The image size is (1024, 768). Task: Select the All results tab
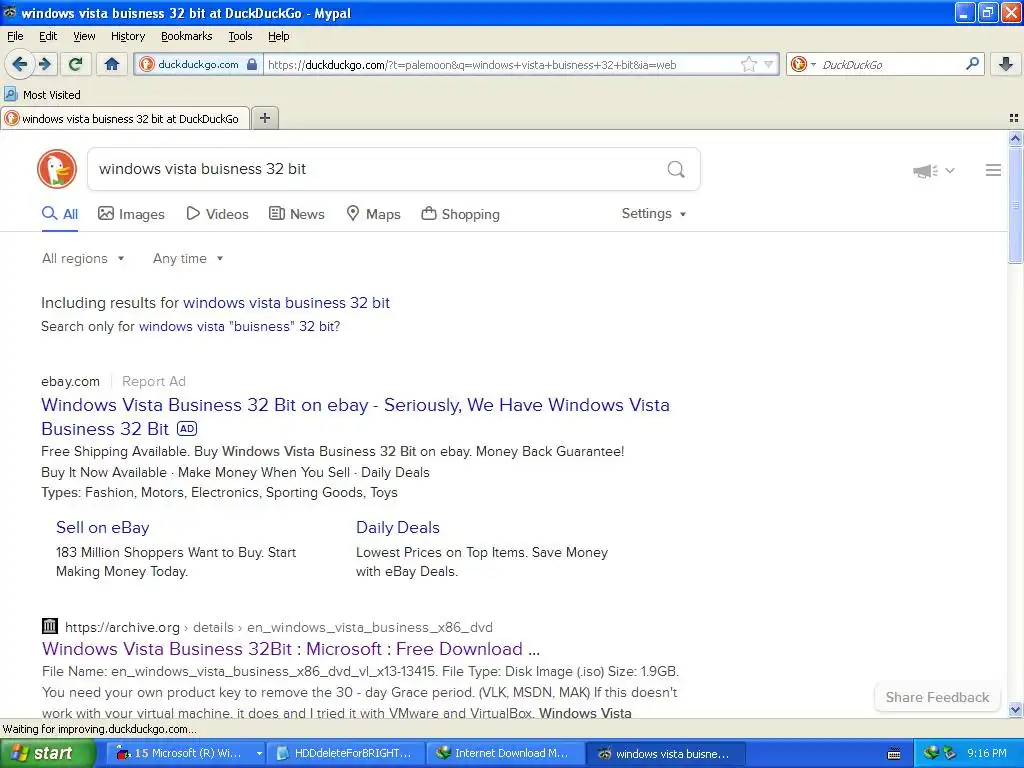coord(60,214)
